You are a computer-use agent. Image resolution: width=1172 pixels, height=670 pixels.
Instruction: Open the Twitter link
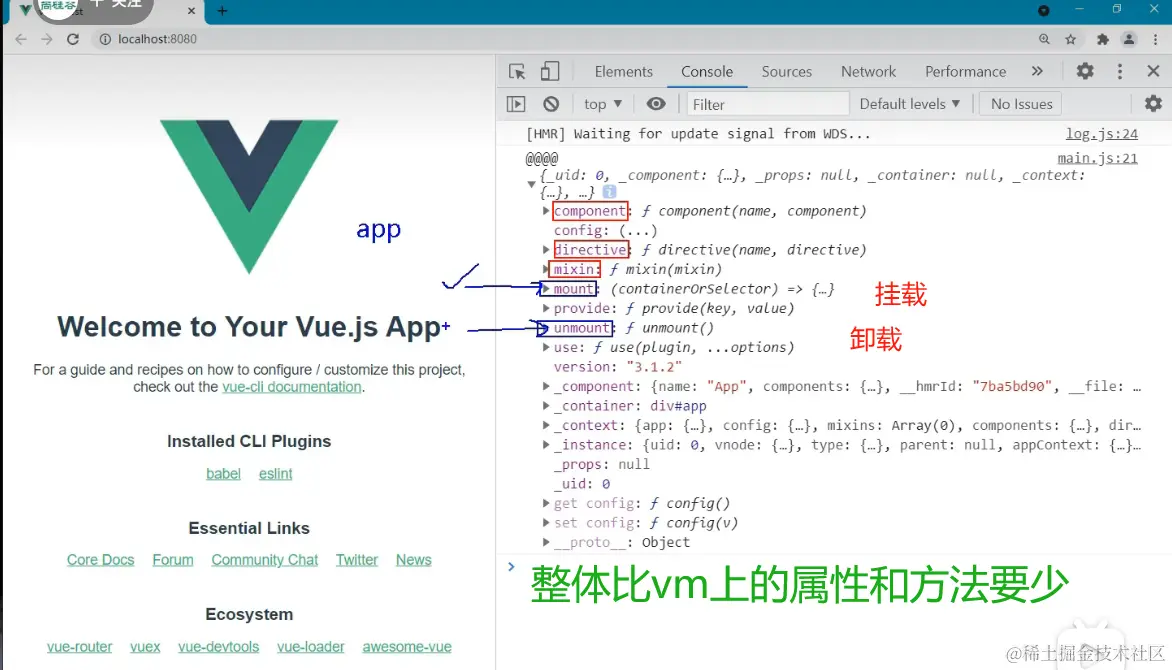coord(357,560)
